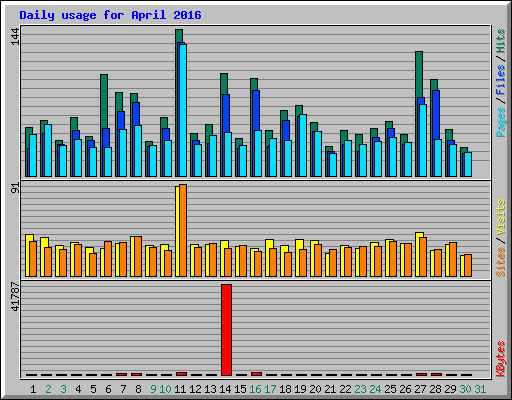The width and height of the screenshot is (512, 400).
Task: Click green day label '17' on the x-axis
Action: point(270,389)
